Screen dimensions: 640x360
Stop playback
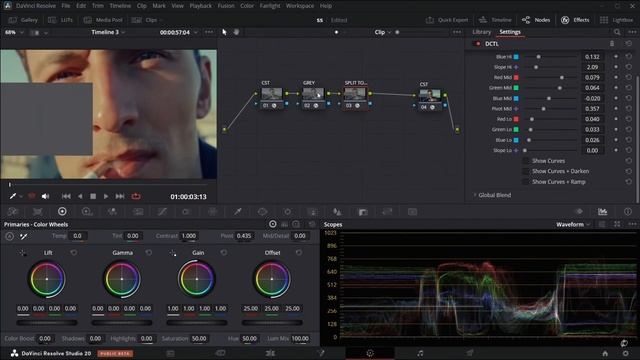tap(93, 197)
